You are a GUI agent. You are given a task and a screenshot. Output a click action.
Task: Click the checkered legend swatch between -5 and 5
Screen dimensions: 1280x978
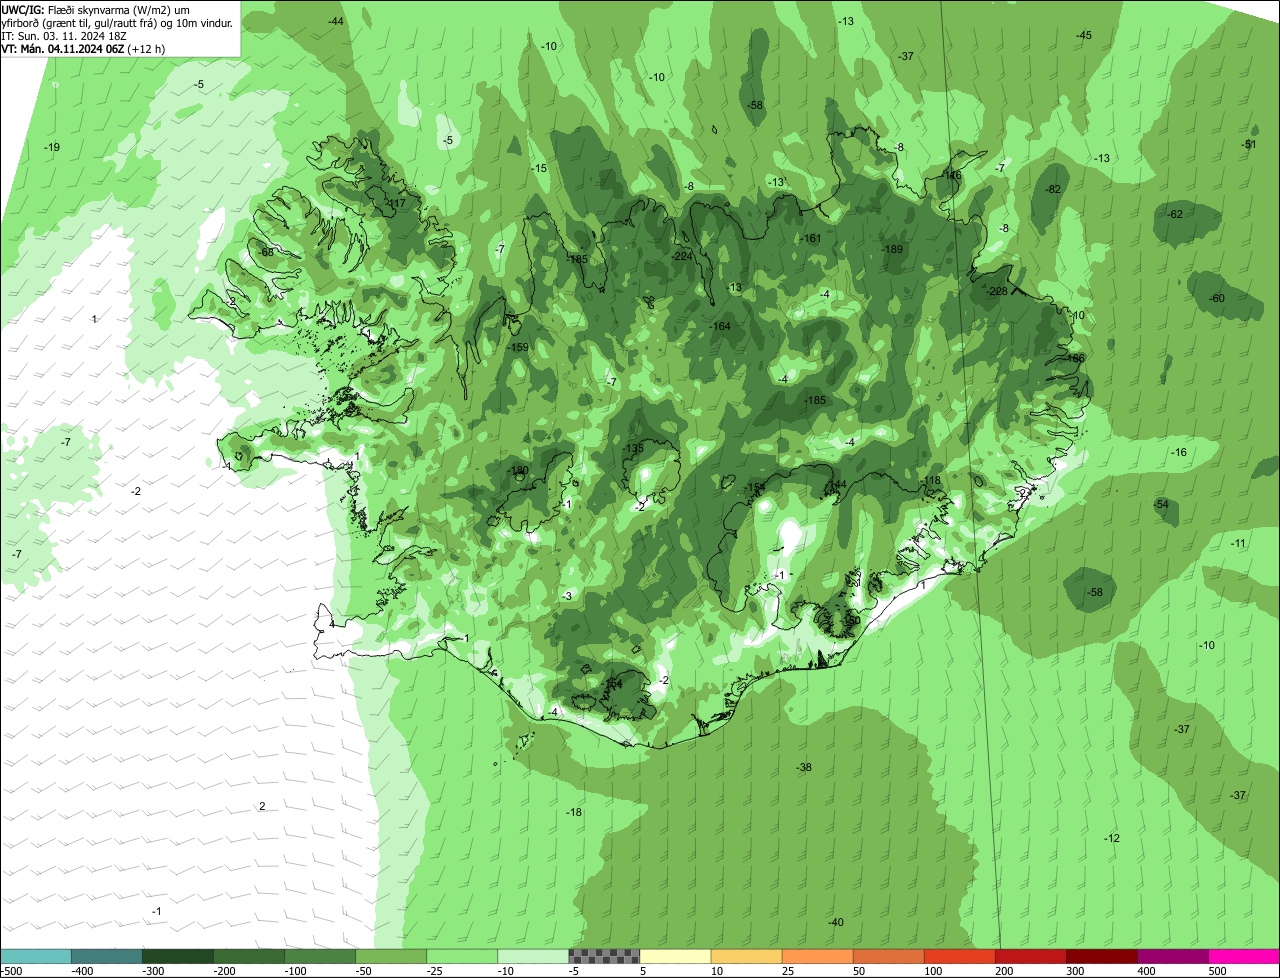[x=604, y=956]
